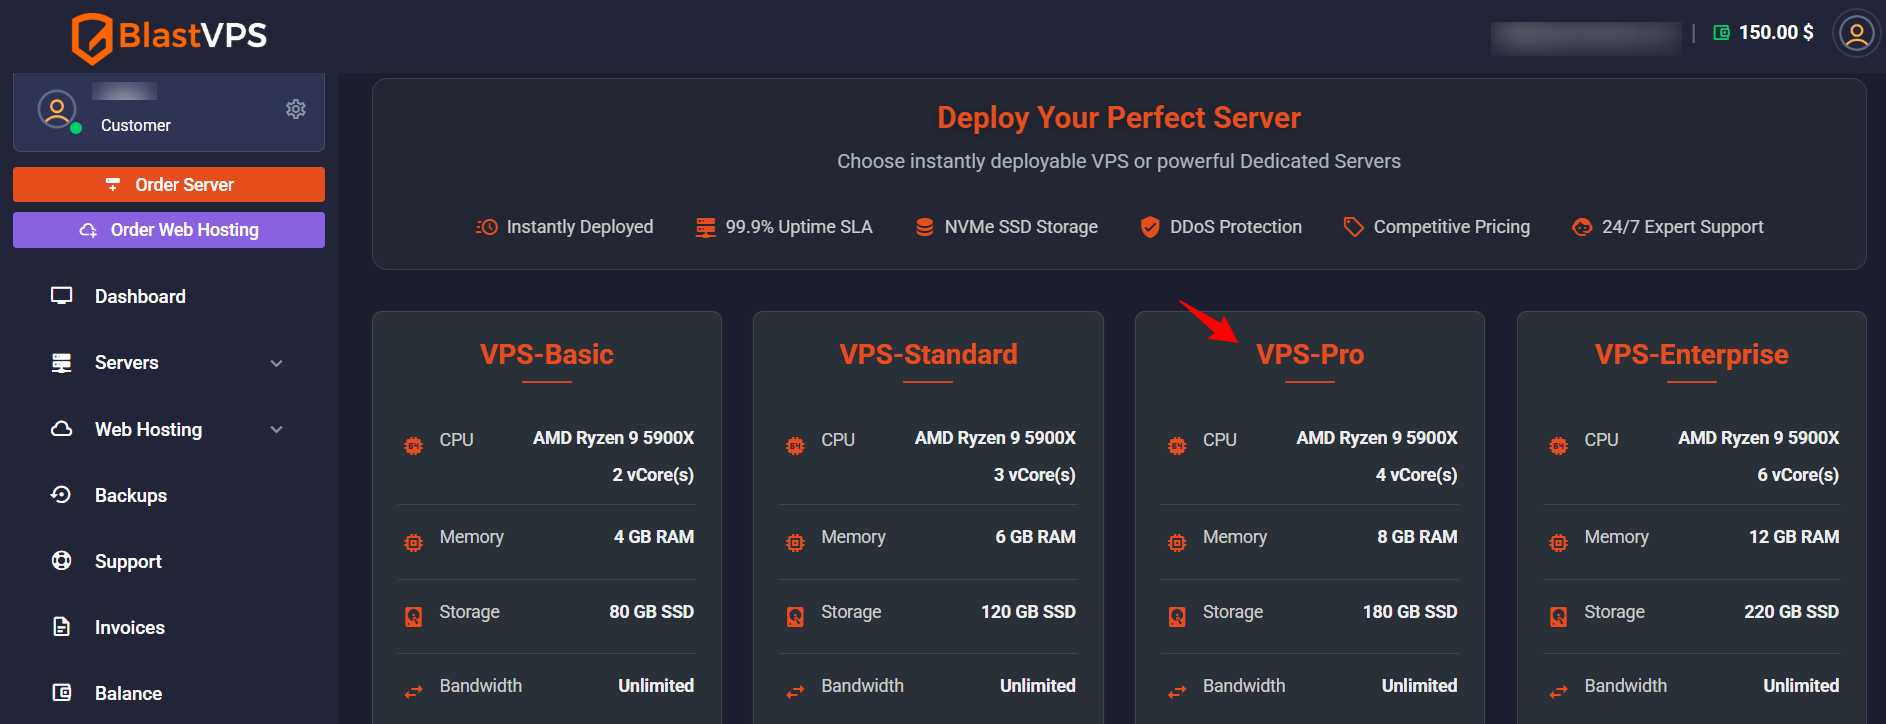1886x724 pixels.
Task: Click the 4 vCore(s) value
Action: coord(1417,475)
